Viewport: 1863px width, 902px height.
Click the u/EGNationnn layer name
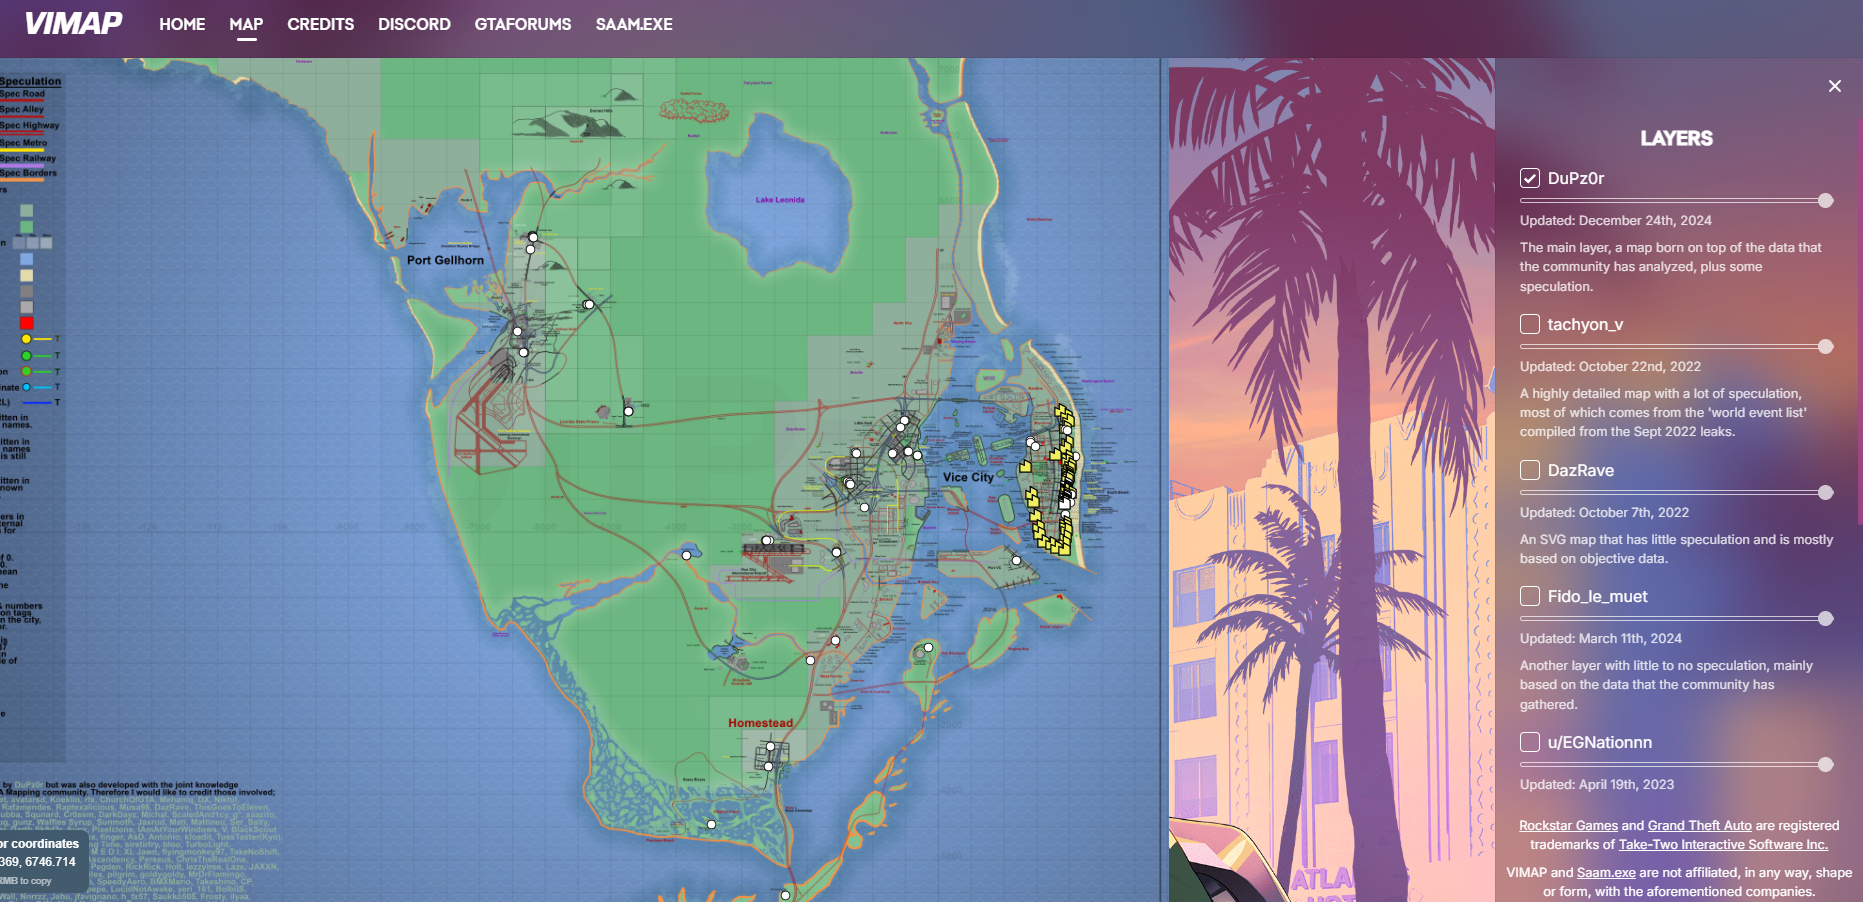coord(1600,742)
